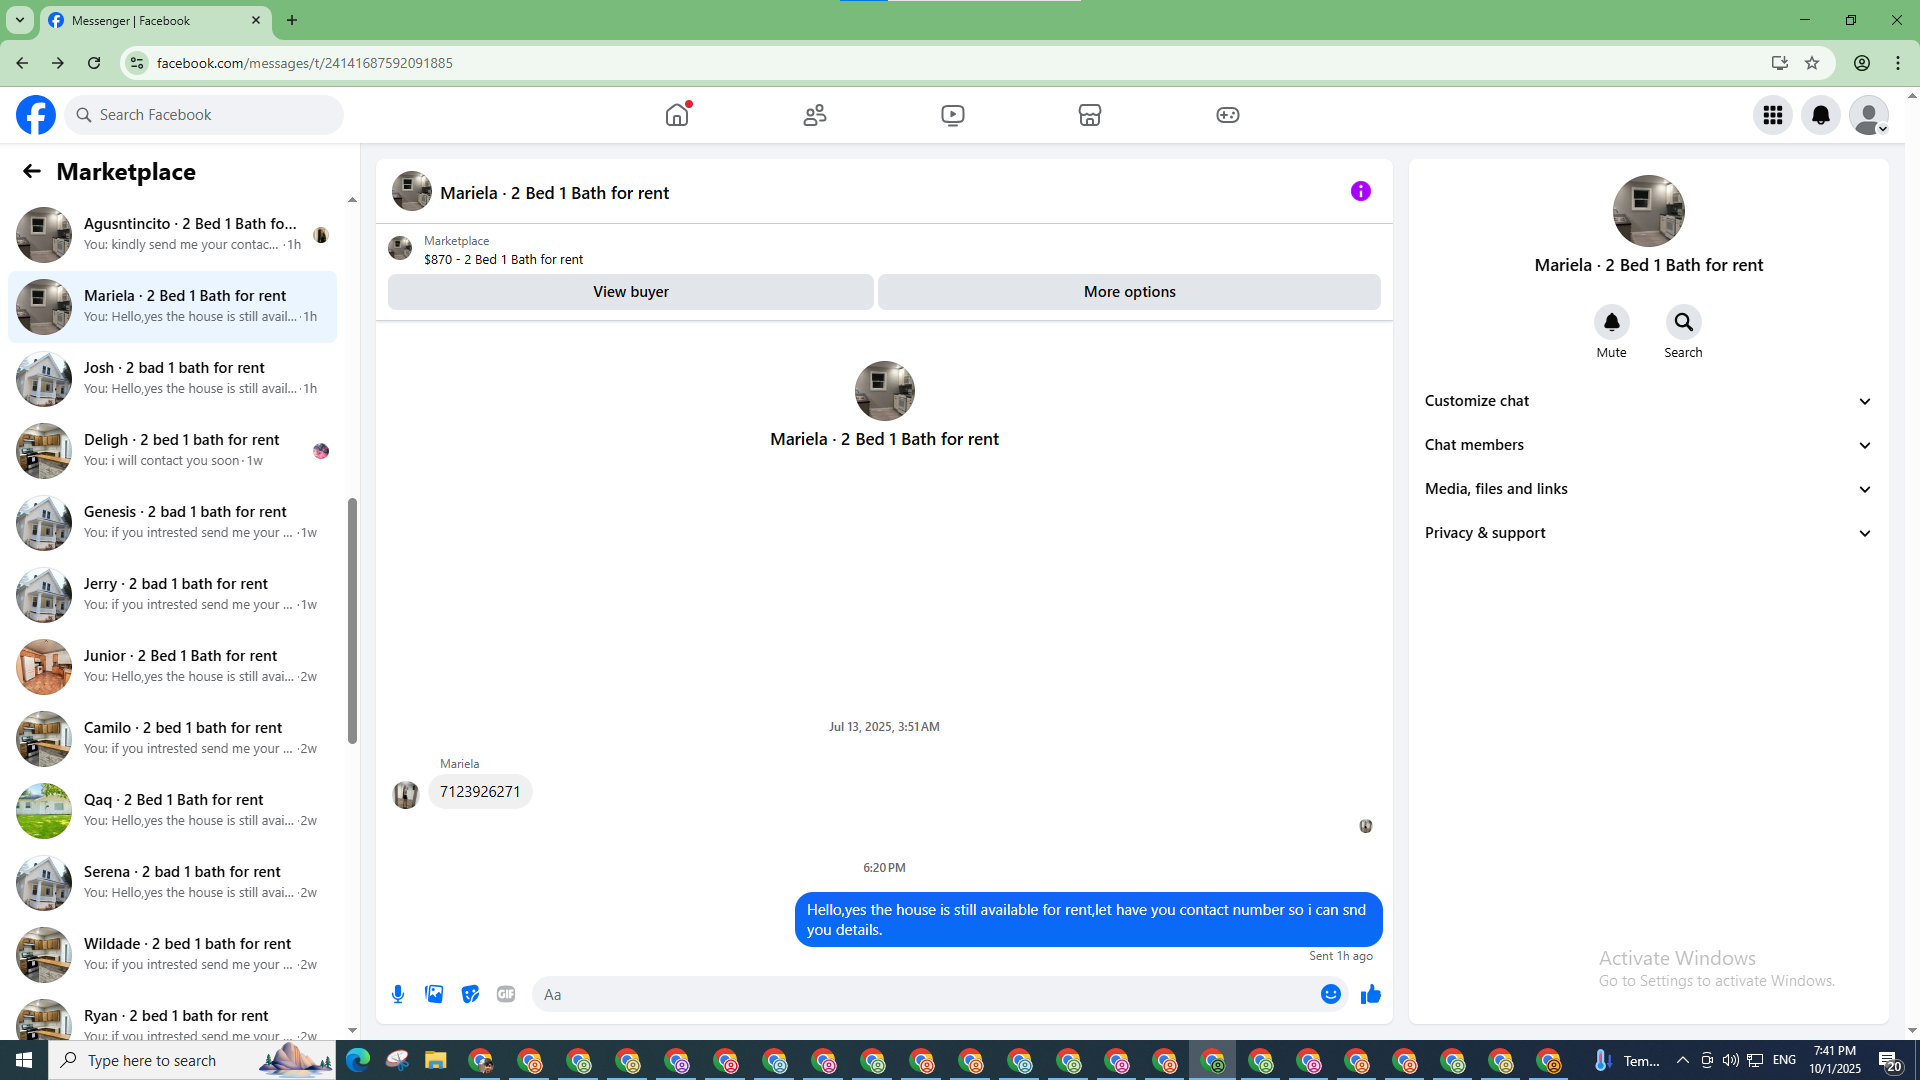Open the Facebook logo home link
This screenshot has width=1920, height=1080.
pos(36,115)
